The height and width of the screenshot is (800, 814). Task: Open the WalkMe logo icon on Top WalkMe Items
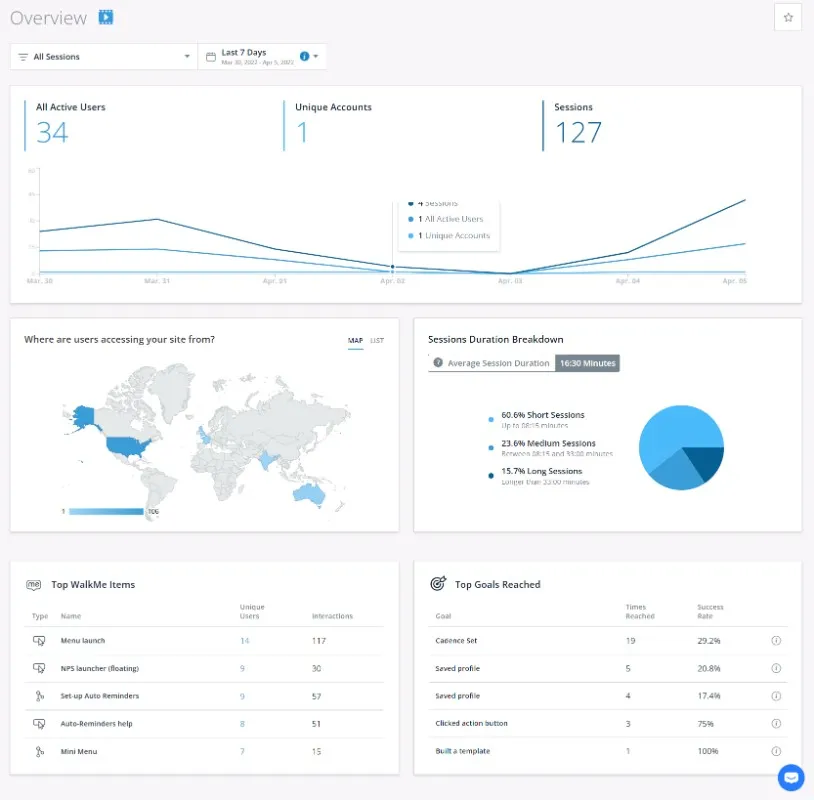tap(33, 585)
